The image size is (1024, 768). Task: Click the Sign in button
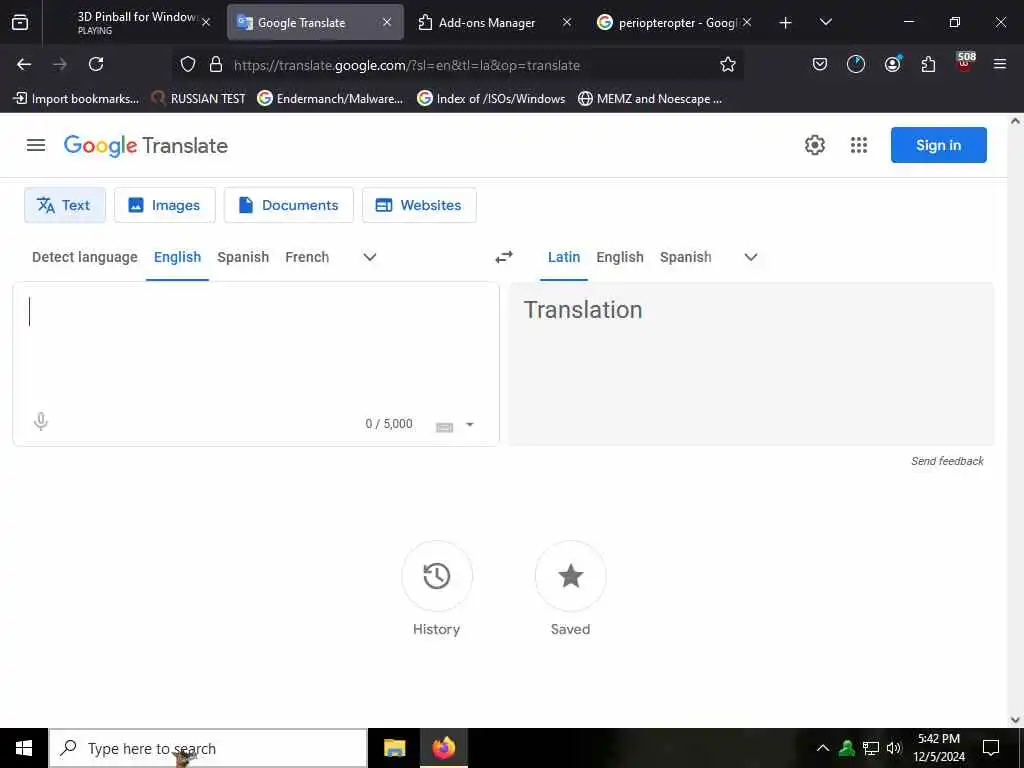[x=938, y=145]
